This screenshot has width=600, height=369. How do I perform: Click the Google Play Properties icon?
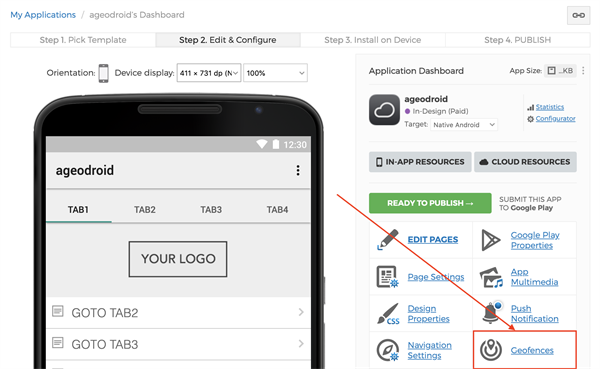[491, 240]
